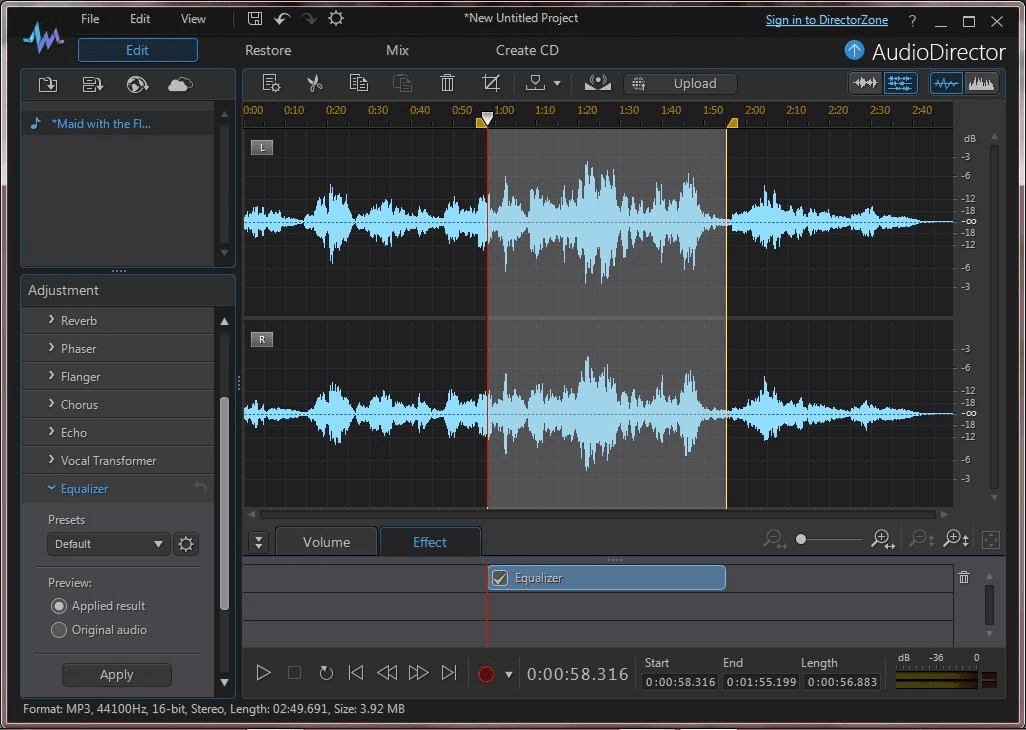Open the Presets Default dropdown
This screenshot has width=1026, height=730.
click(x=108, y=544)
